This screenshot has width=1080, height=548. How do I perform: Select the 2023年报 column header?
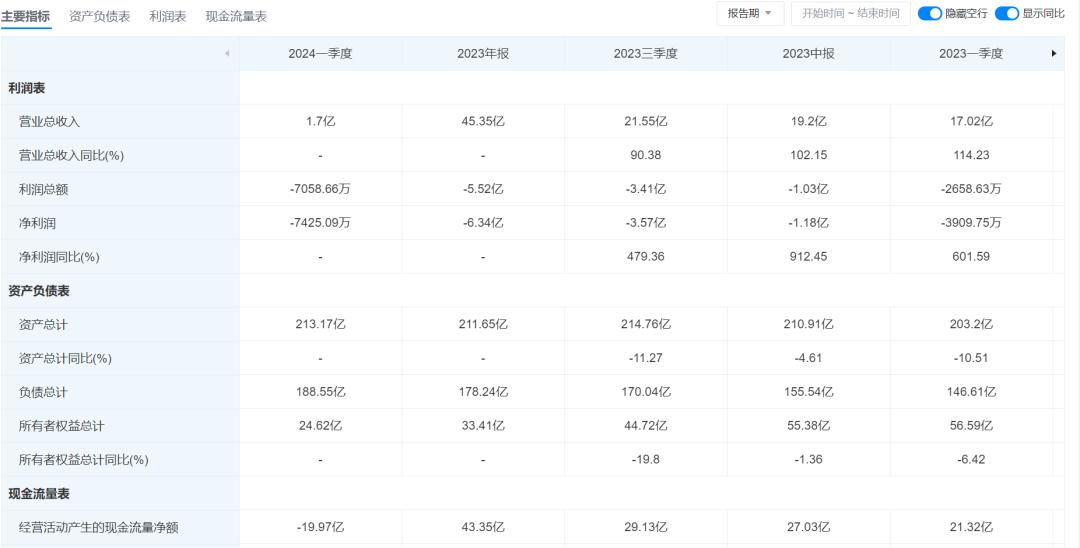pos(483,54)
